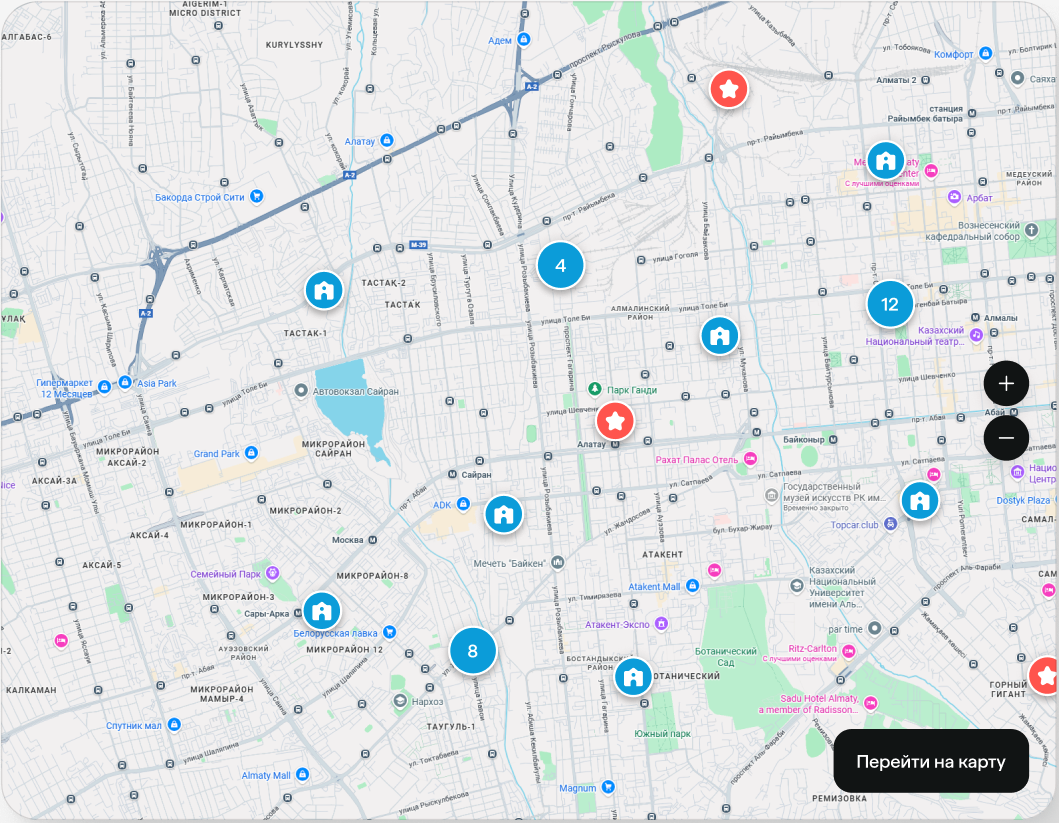Select the red star marker near Алатау metro
The height and width of the screenshot is (823, 1059).
pos(616,419)
